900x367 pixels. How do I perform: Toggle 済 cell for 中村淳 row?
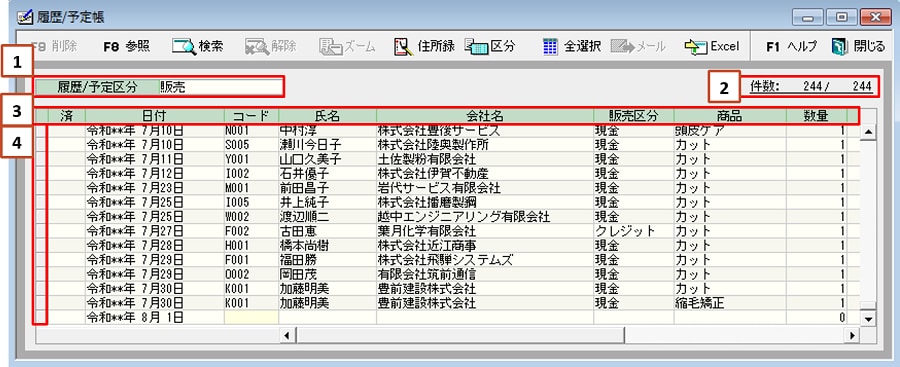tap(67, 132)
